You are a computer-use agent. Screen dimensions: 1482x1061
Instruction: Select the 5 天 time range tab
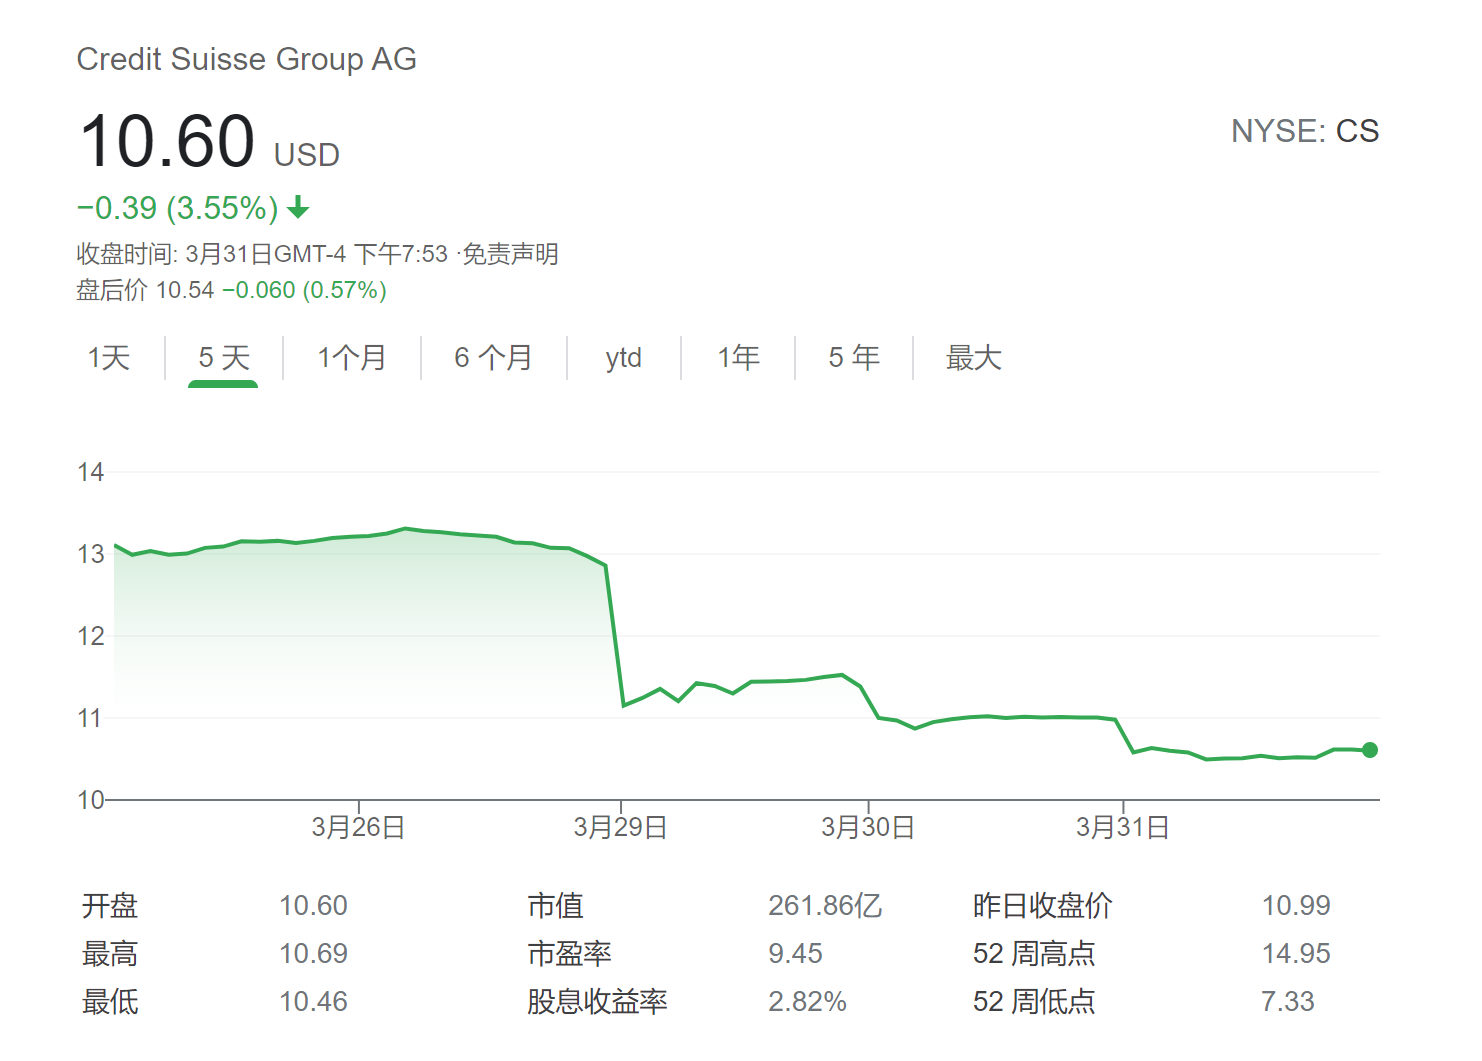click(x=223, y=358)
